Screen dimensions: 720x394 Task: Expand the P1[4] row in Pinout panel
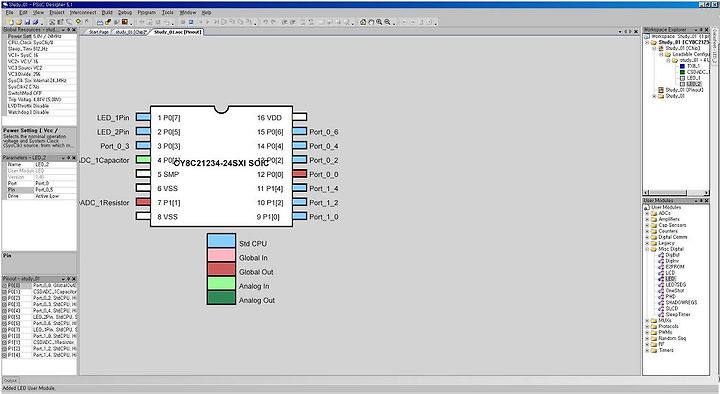[x=5, y=355]
